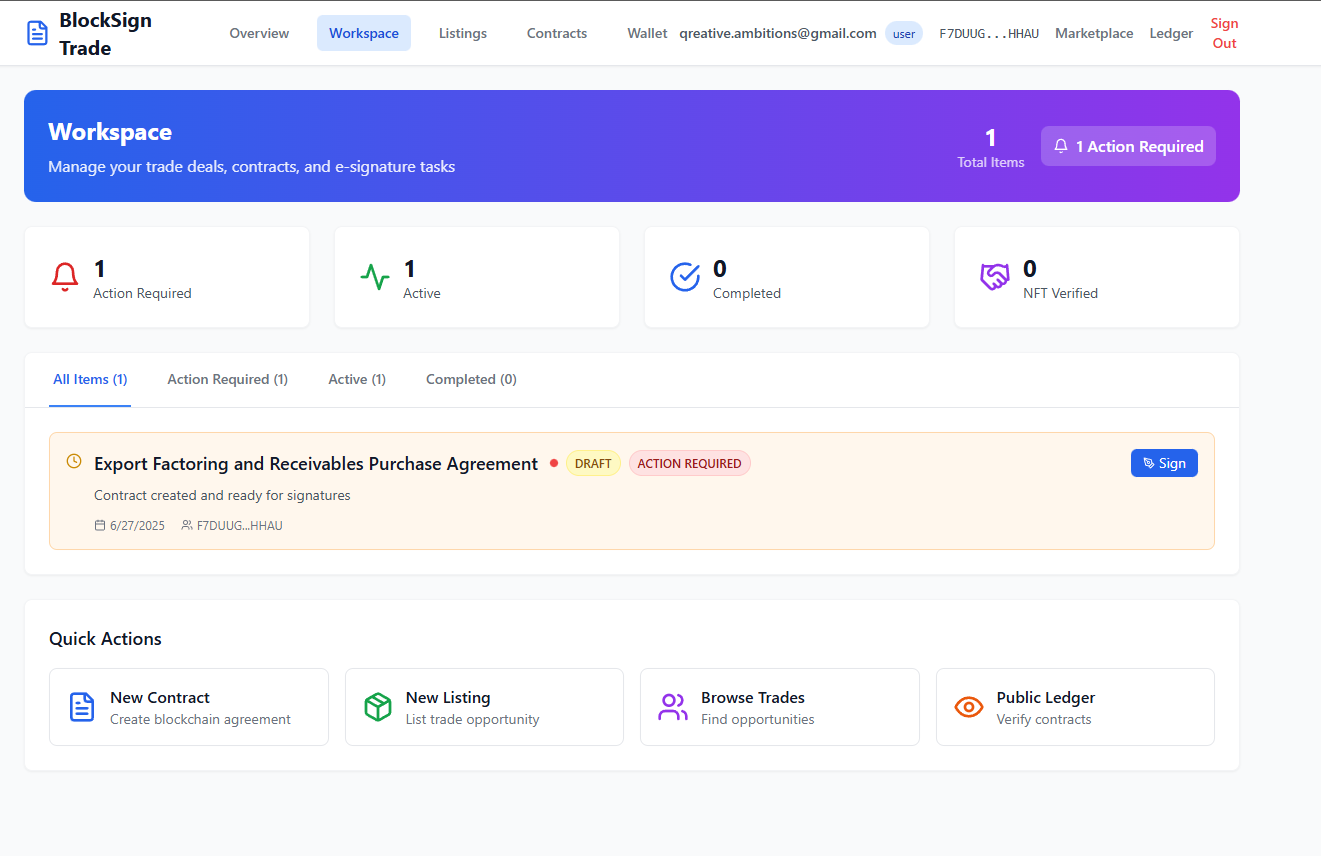Open the Overview navigation item
The width and height of the screenshot is (1321, 856).
pyautogui.click(x=259, y=33)
